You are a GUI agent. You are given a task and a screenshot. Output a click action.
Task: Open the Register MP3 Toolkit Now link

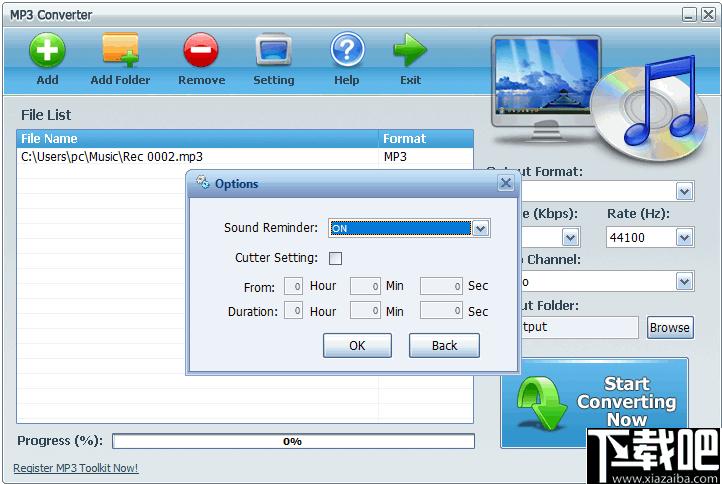[76, 468]
